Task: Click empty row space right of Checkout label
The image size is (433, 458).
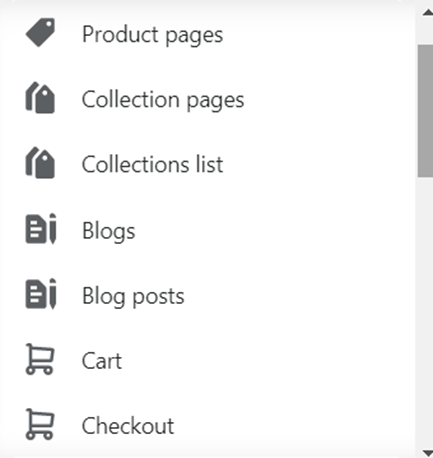Action: click(293, 426)
